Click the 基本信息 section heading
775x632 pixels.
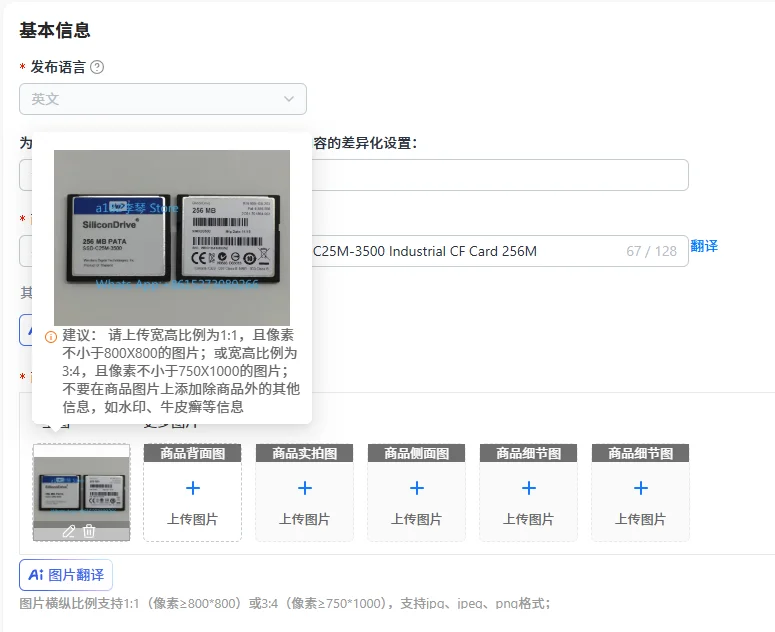[55, 30]
